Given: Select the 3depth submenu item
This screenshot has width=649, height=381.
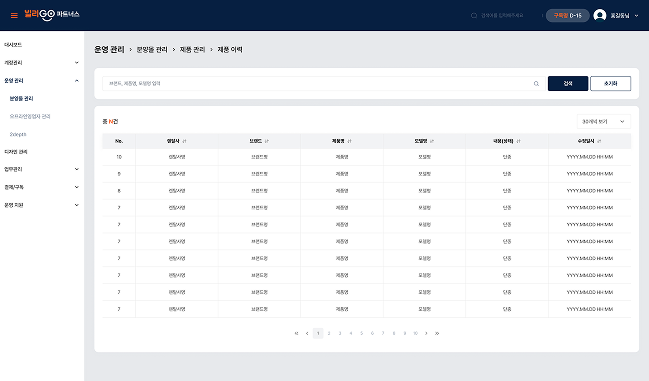Looking at the screenshot, I should click(18, 134).
